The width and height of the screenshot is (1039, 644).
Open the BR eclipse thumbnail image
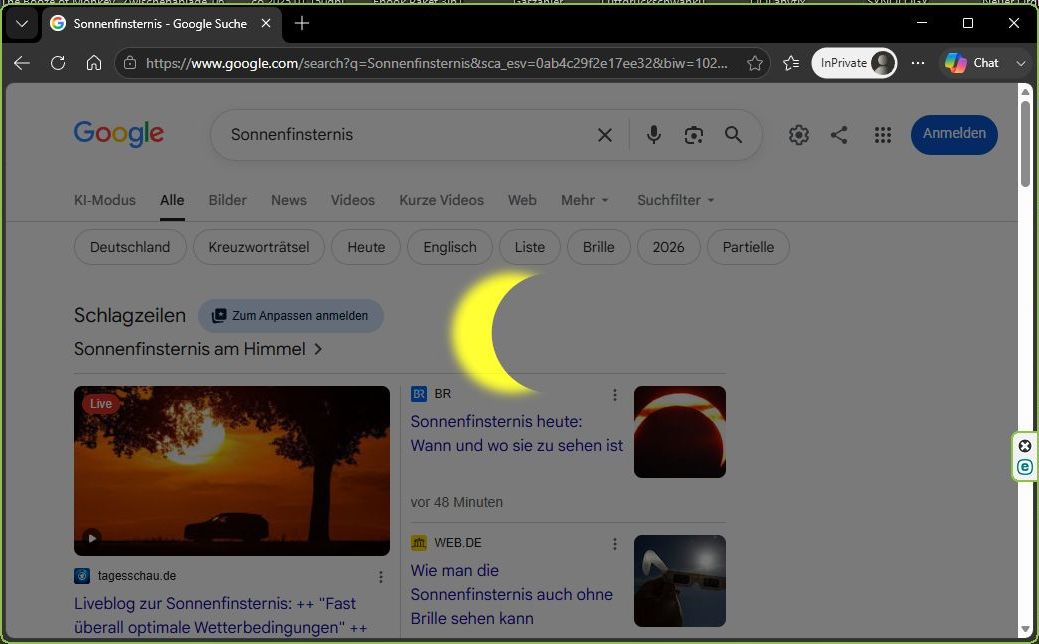680,432
